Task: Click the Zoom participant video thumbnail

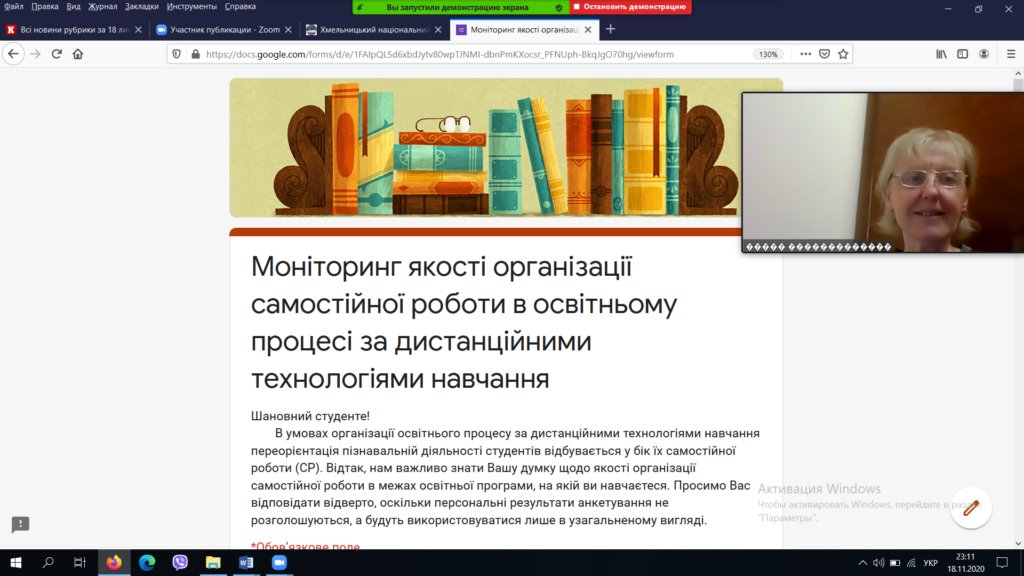Action: 882,170
